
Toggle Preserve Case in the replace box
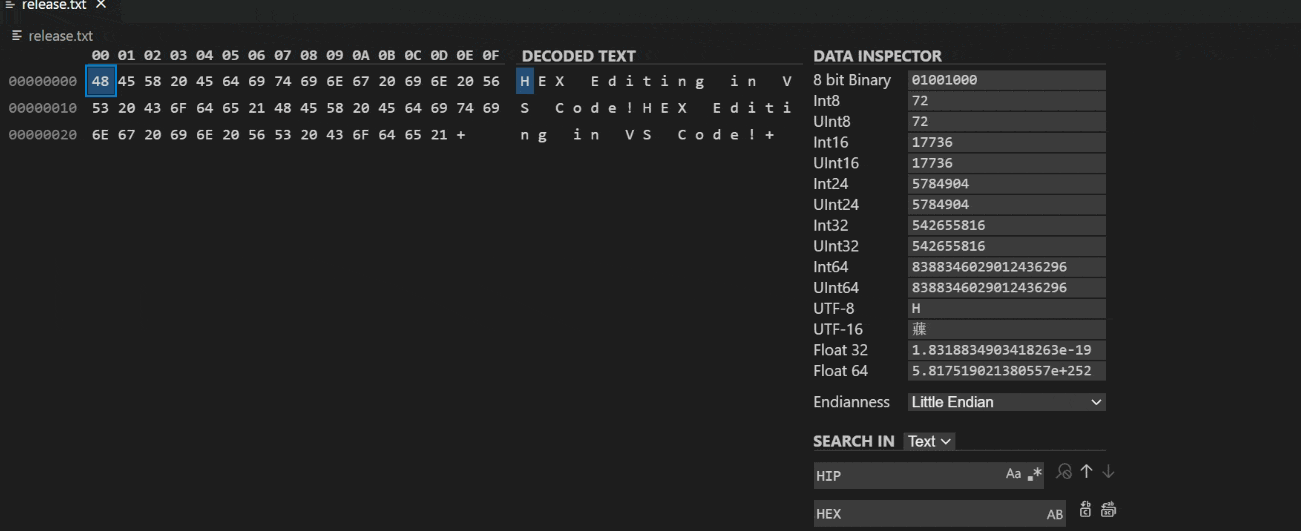pyautogui.click(x=1054, y=514)
